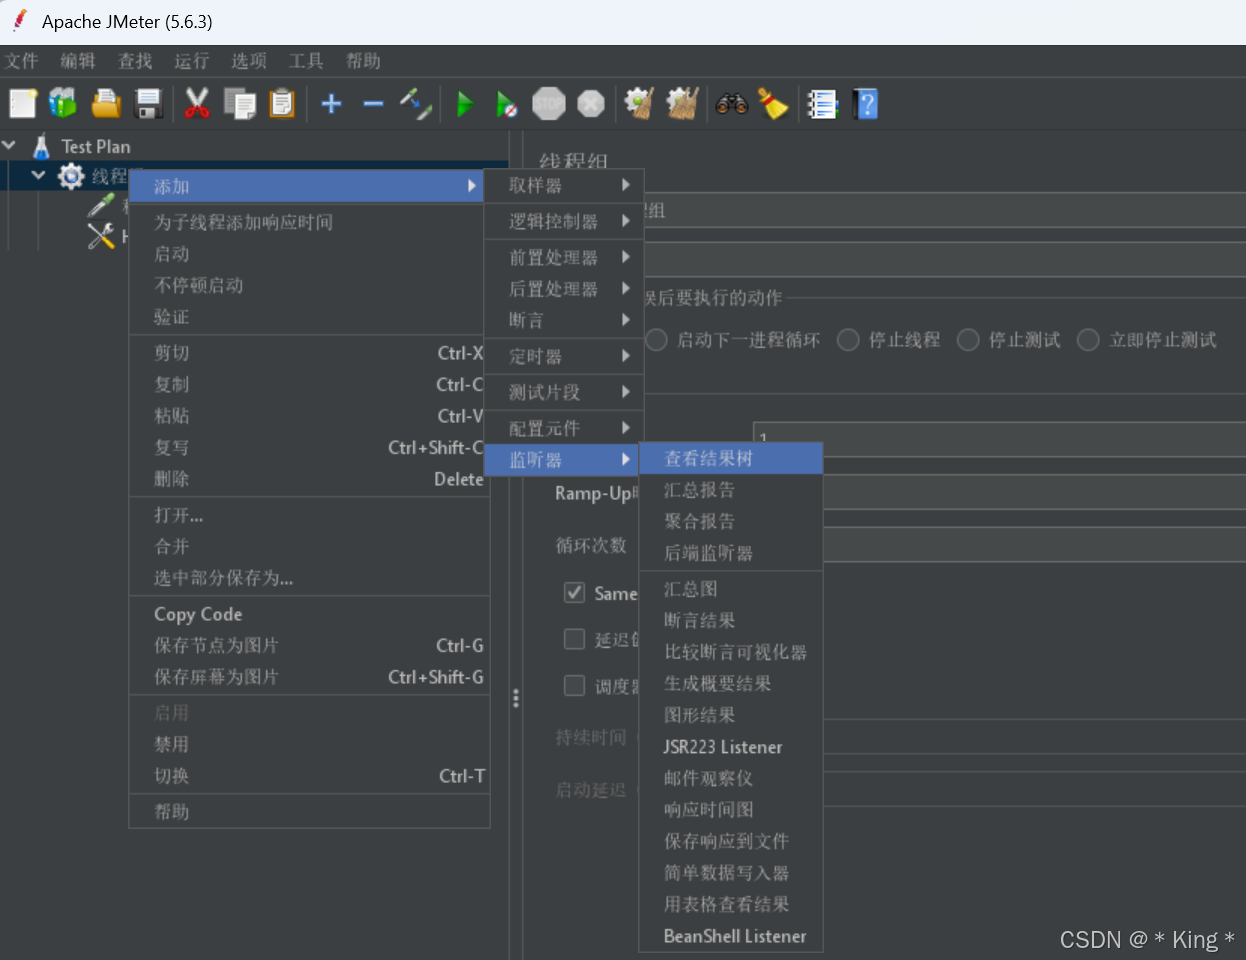Open the 查找 menu
Image resolution: width=1246 pixels, height=960 pixels.
click(135, 61)
